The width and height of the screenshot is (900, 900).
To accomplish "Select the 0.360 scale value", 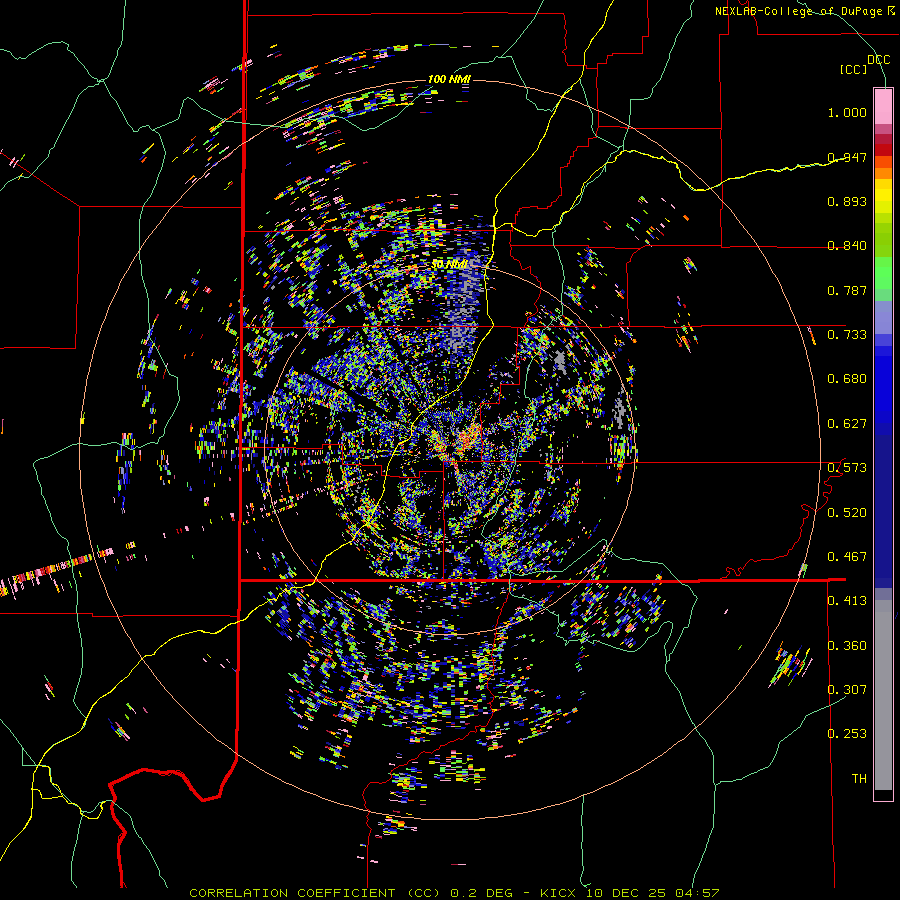I will click(x=847, y=646).
